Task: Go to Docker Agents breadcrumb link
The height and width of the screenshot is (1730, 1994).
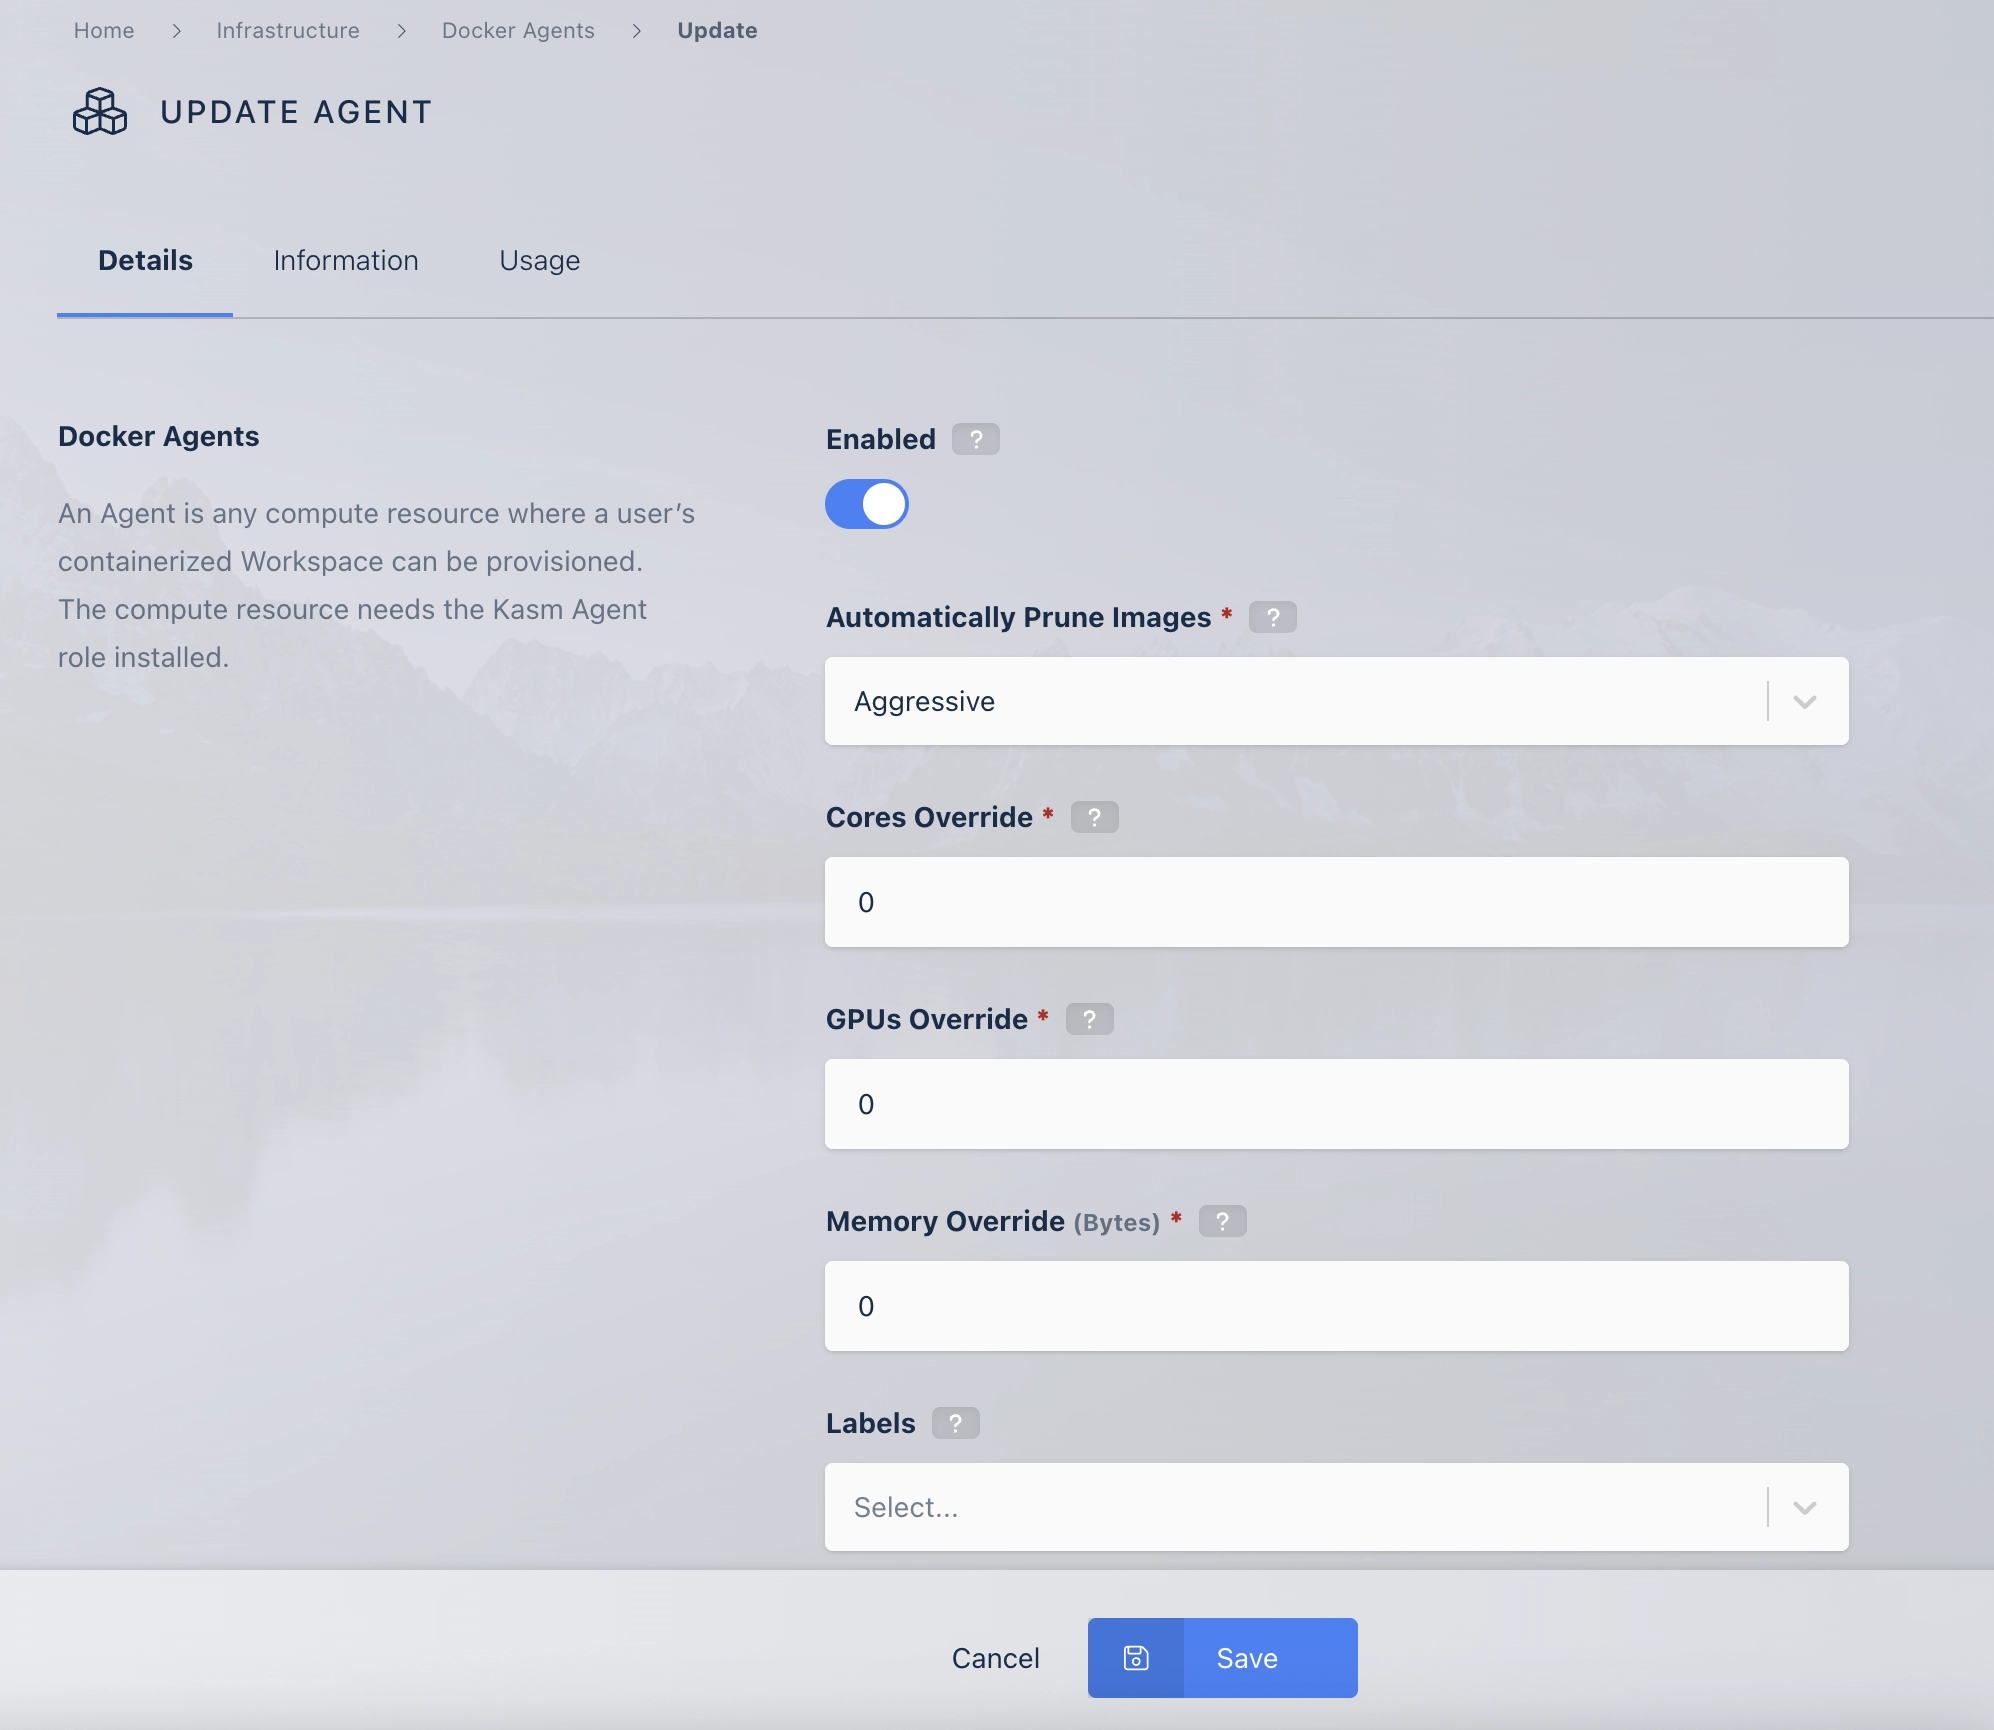Action: tap(518, 30)
